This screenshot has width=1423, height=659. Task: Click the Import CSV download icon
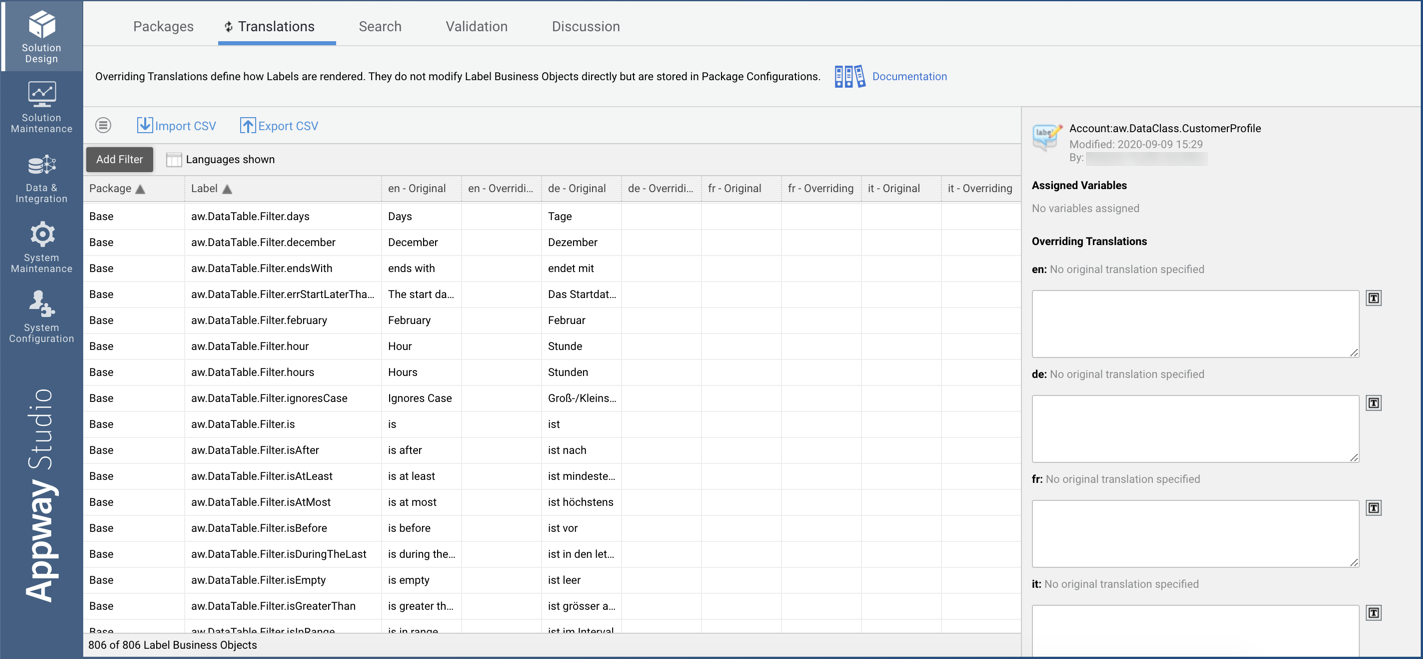pyautogui.click(x=145, y=125)
